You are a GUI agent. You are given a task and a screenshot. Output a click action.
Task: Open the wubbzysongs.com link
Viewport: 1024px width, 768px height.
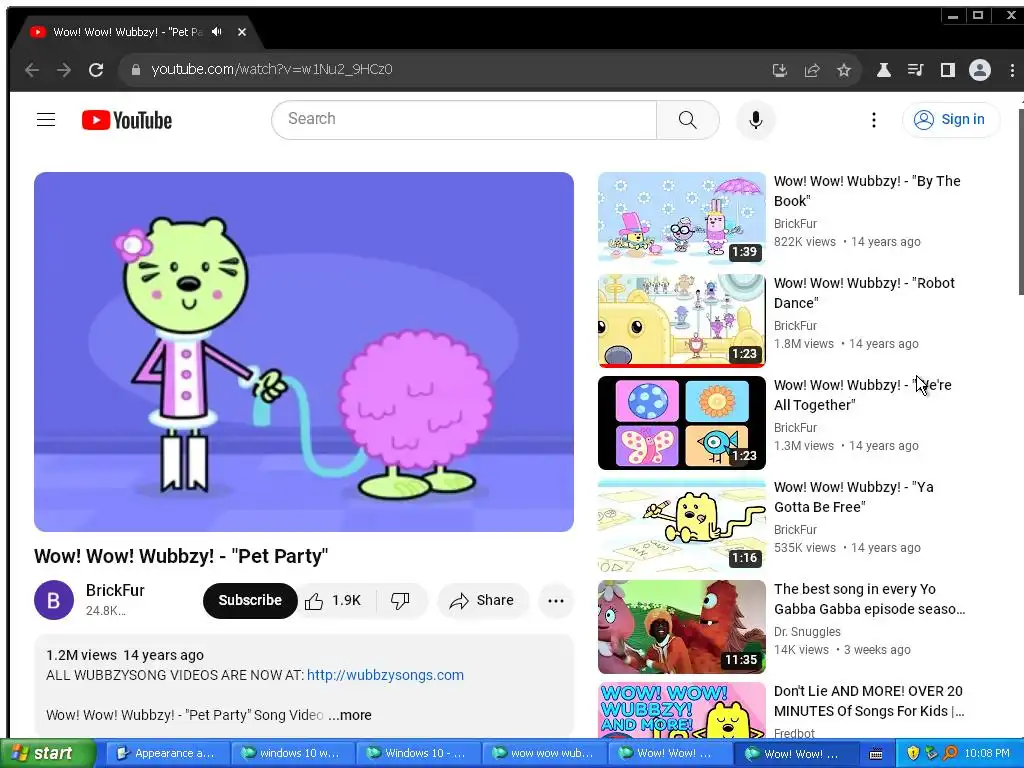tap(385, 675)
